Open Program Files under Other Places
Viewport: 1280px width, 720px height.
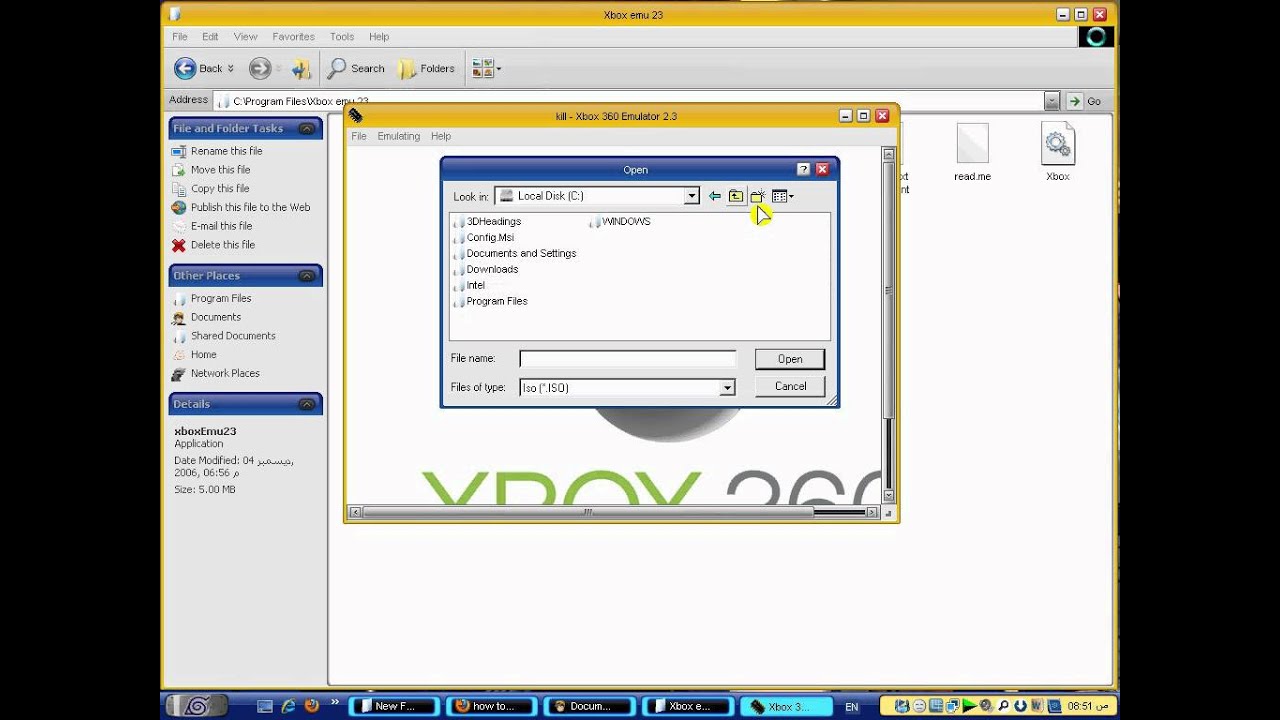click(x=221, y=298)
